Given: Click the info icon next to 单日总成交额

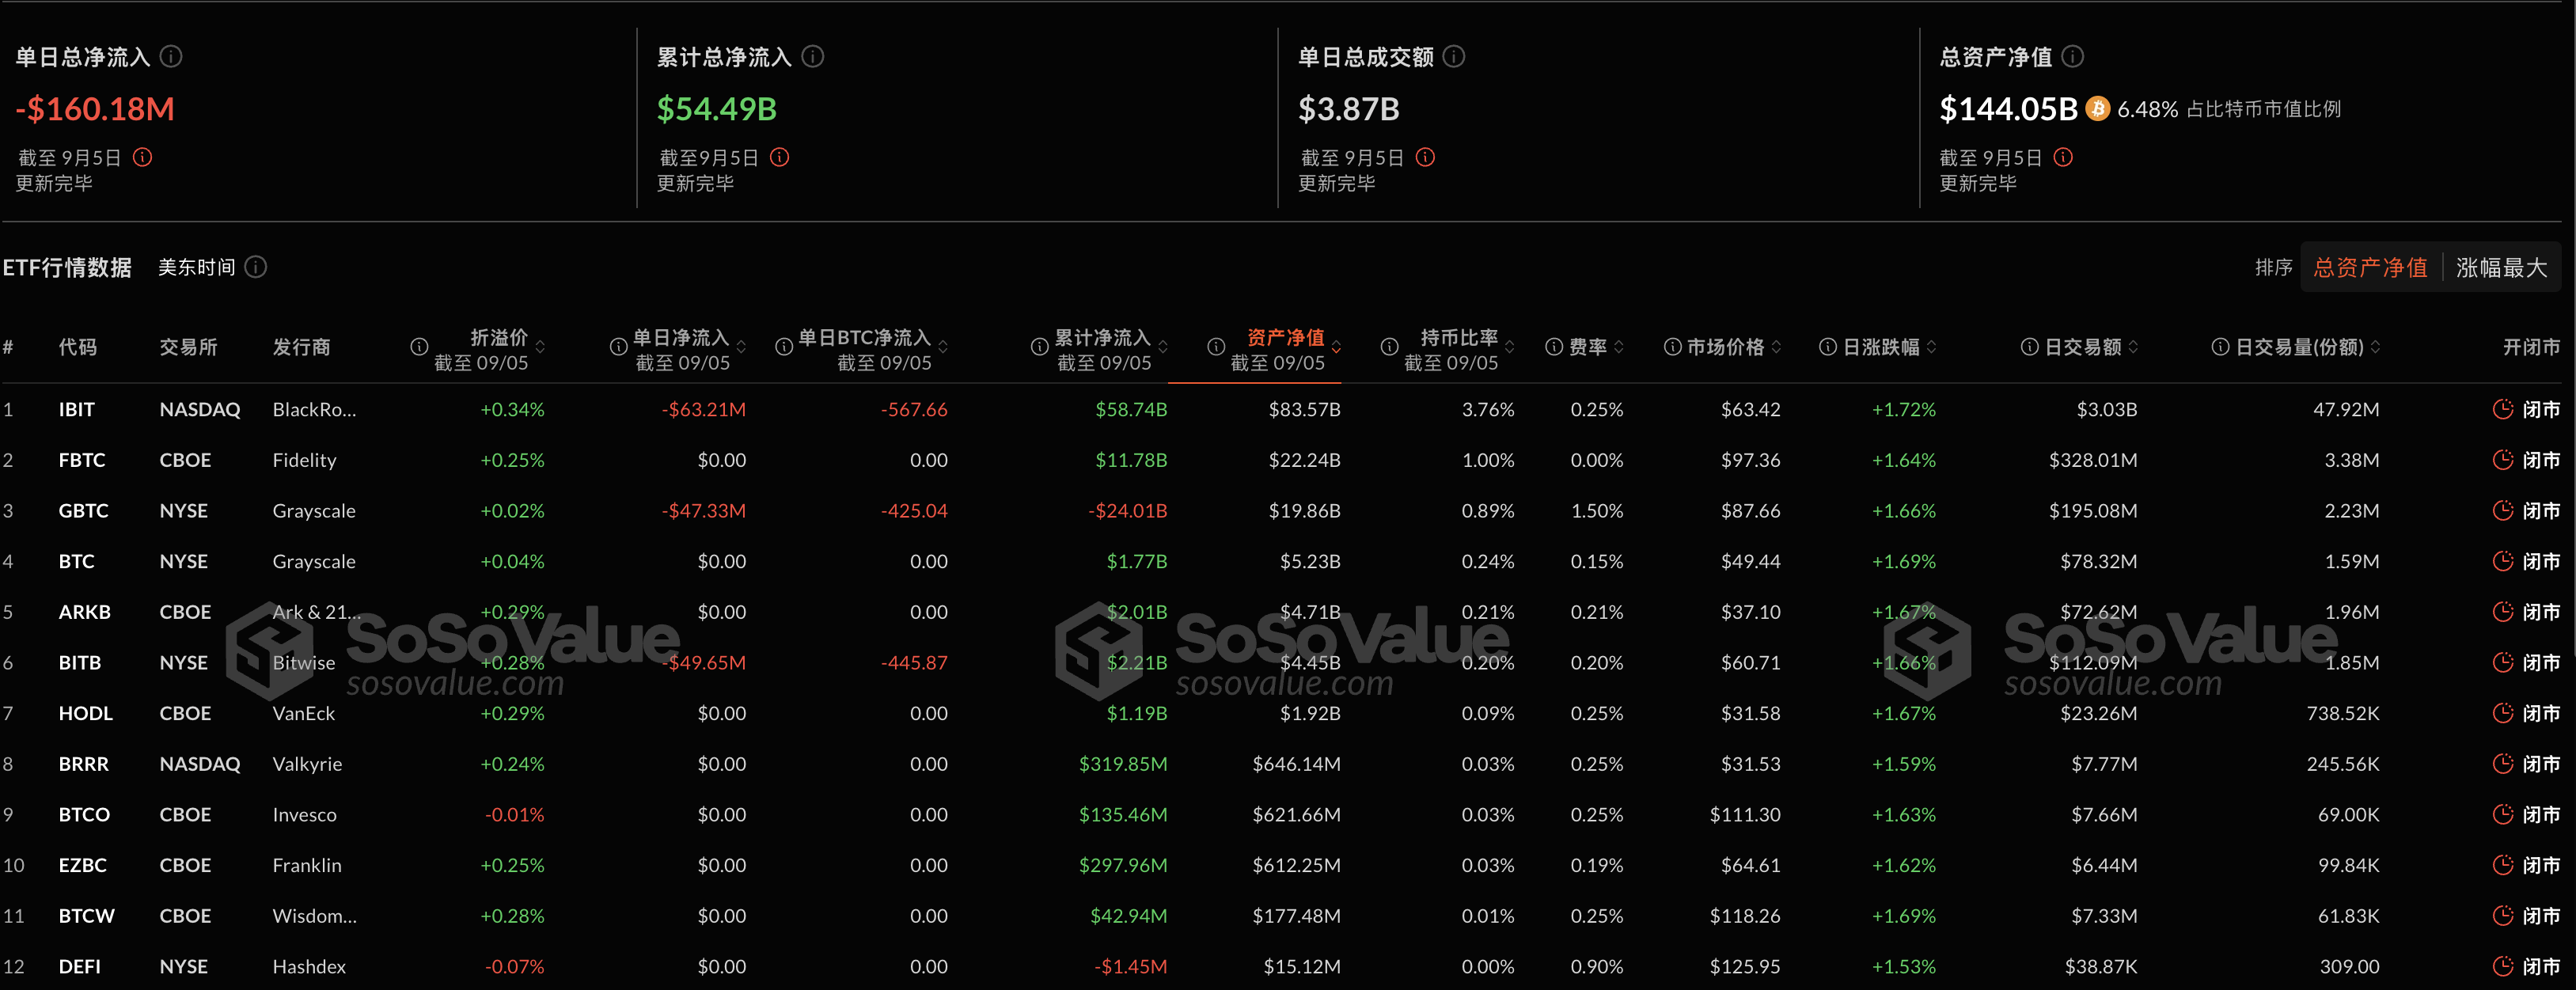Looking at the screenshot, I should [1456, 57].
